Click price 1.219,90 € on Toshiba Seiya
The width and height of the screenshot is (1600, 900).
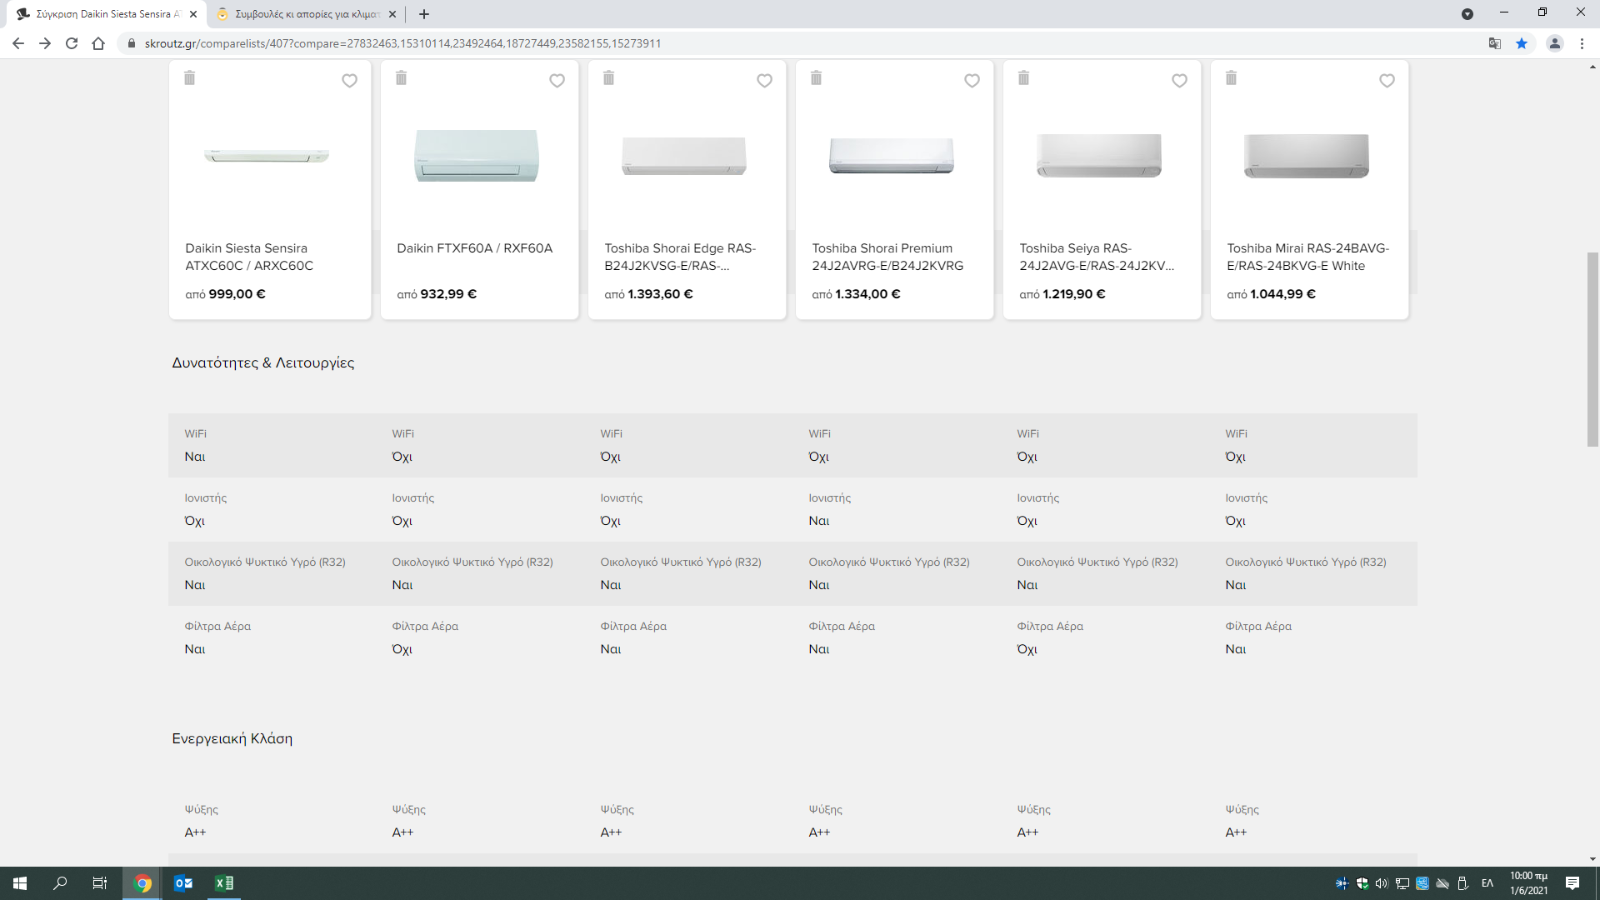pyautogui.click(x=1074, y=294)
